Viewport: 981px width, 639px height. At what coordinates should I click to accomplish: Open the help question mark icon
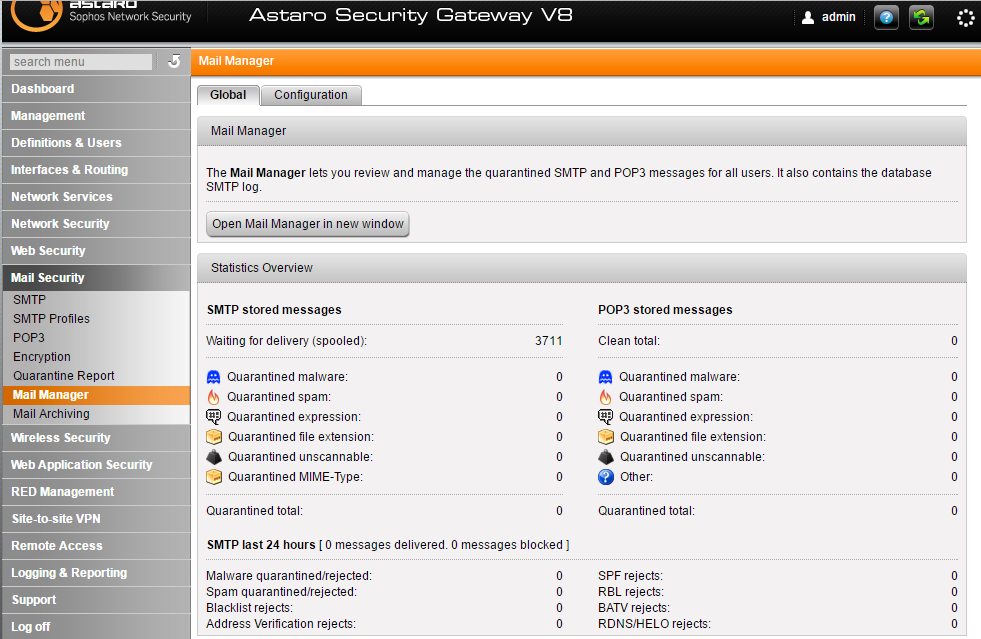[886, 18]
